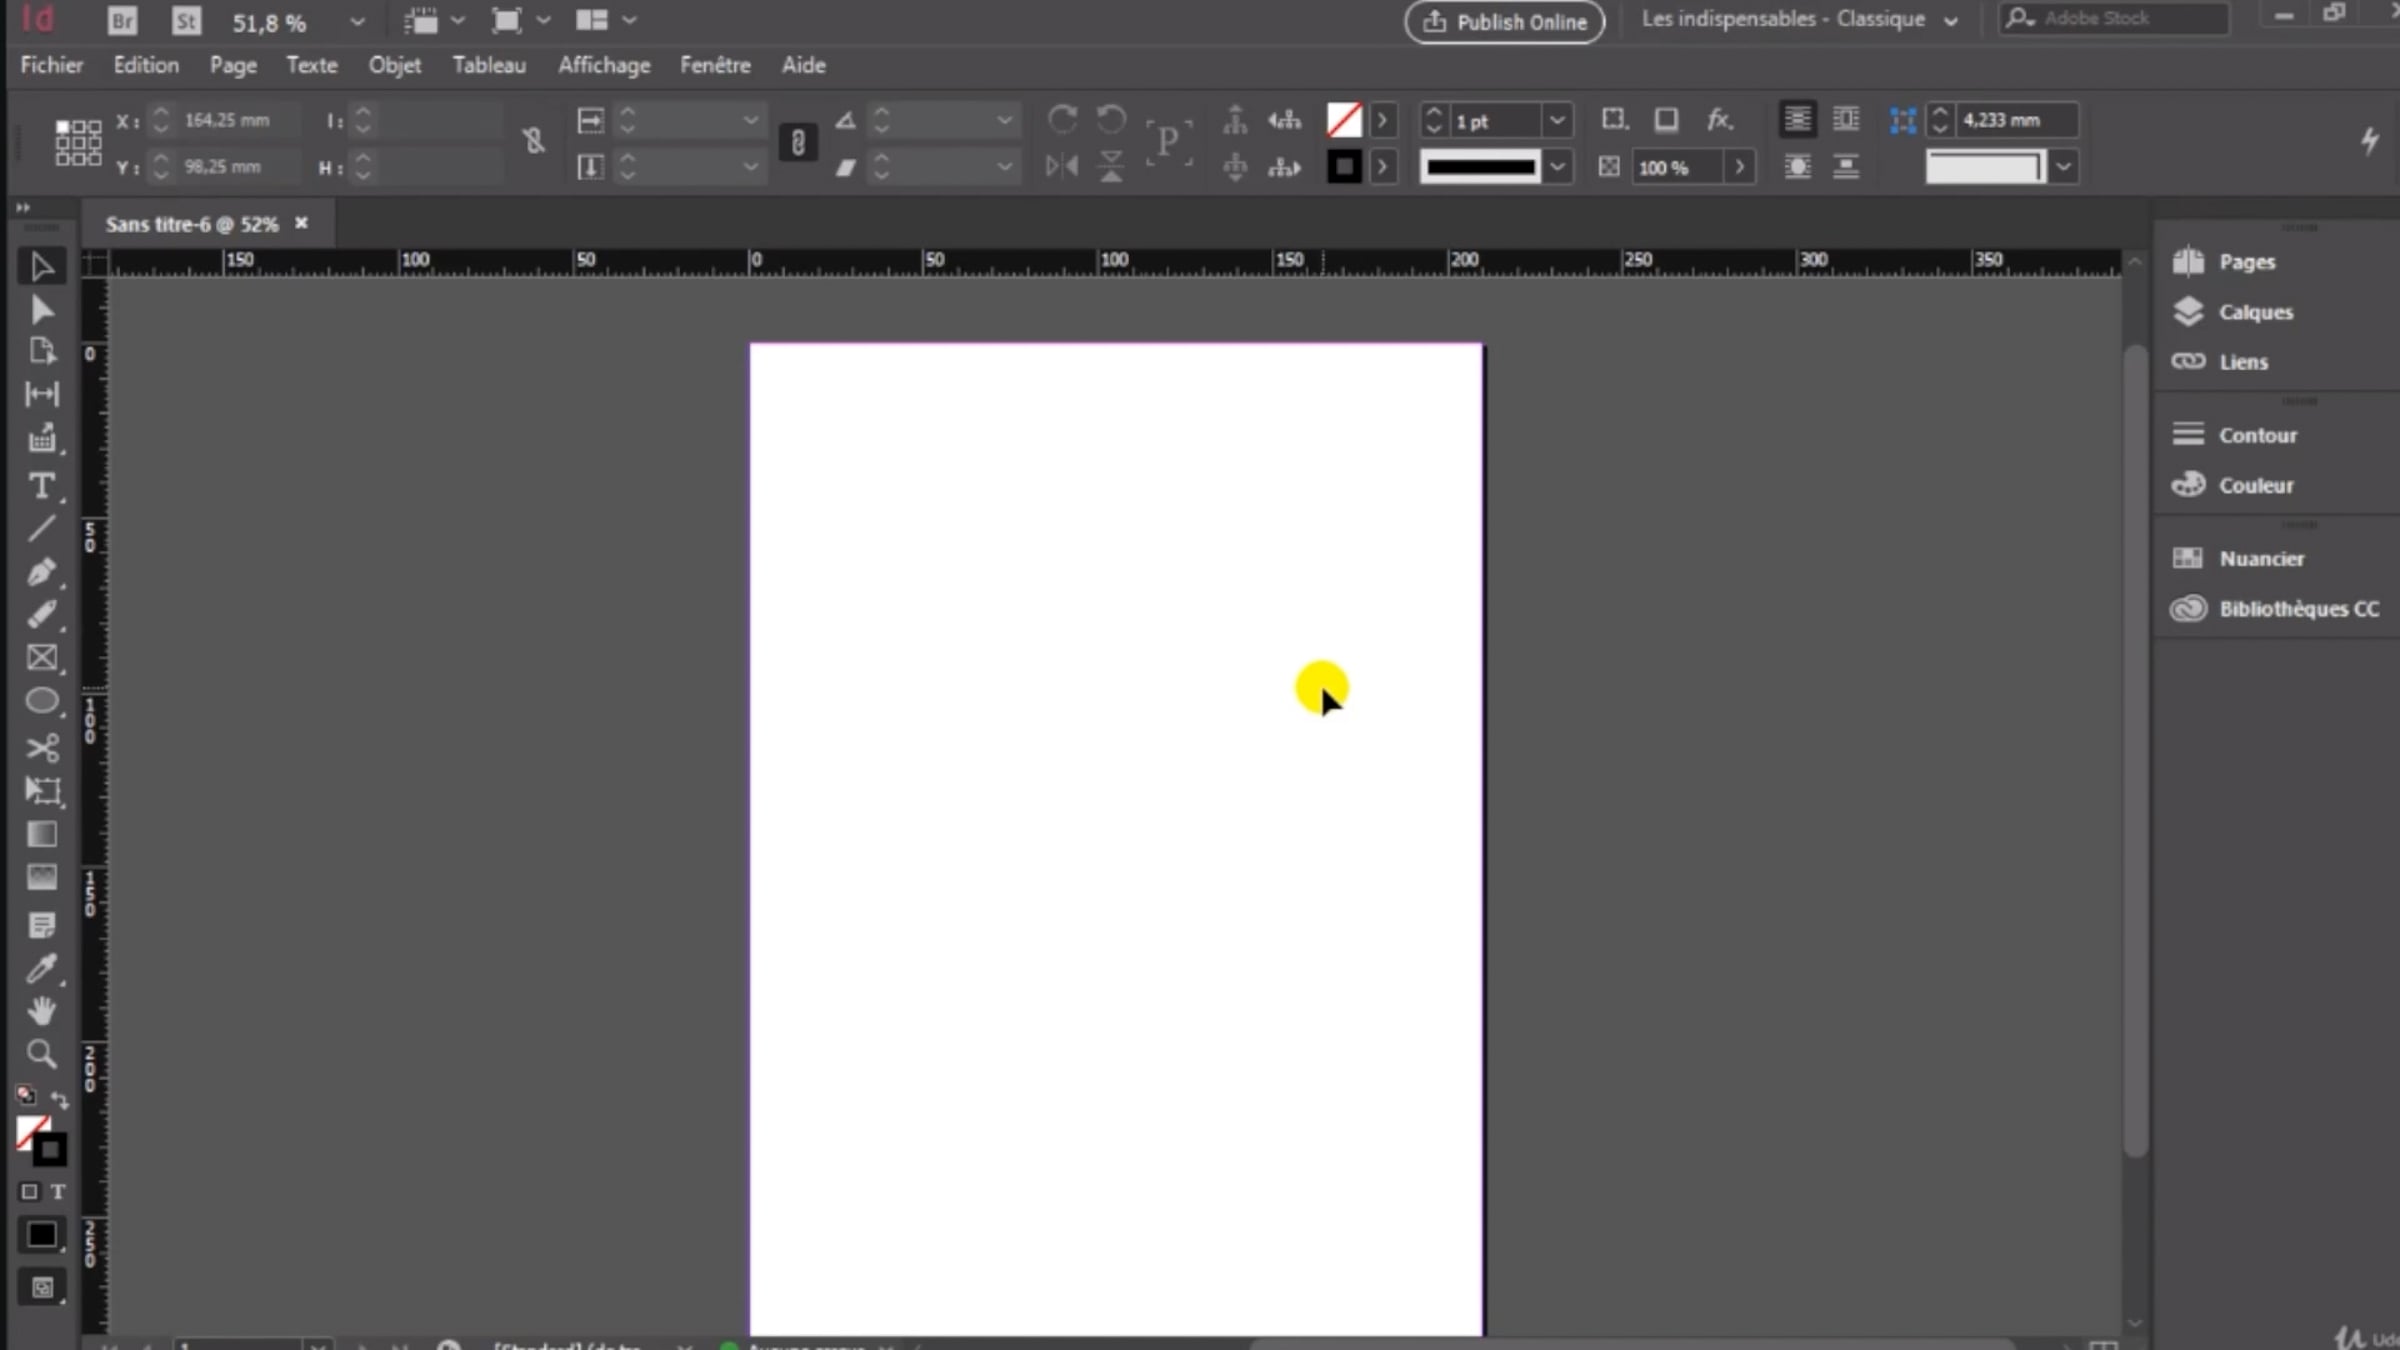
Task: Select the Note tool
Action: (x=41, y=925)
